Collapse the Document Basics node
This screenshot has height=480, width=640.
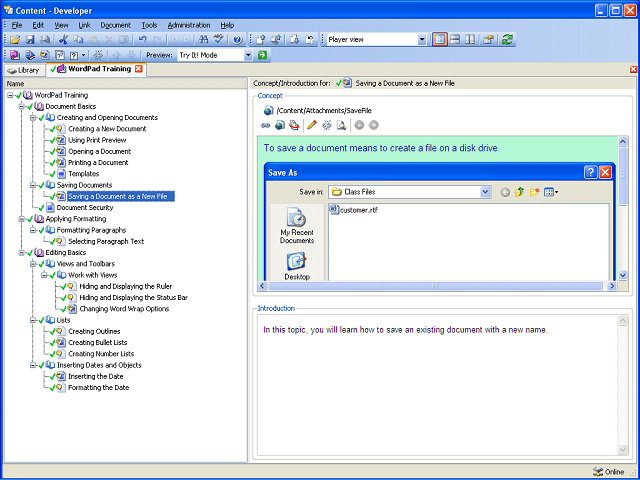coord(22,107)
